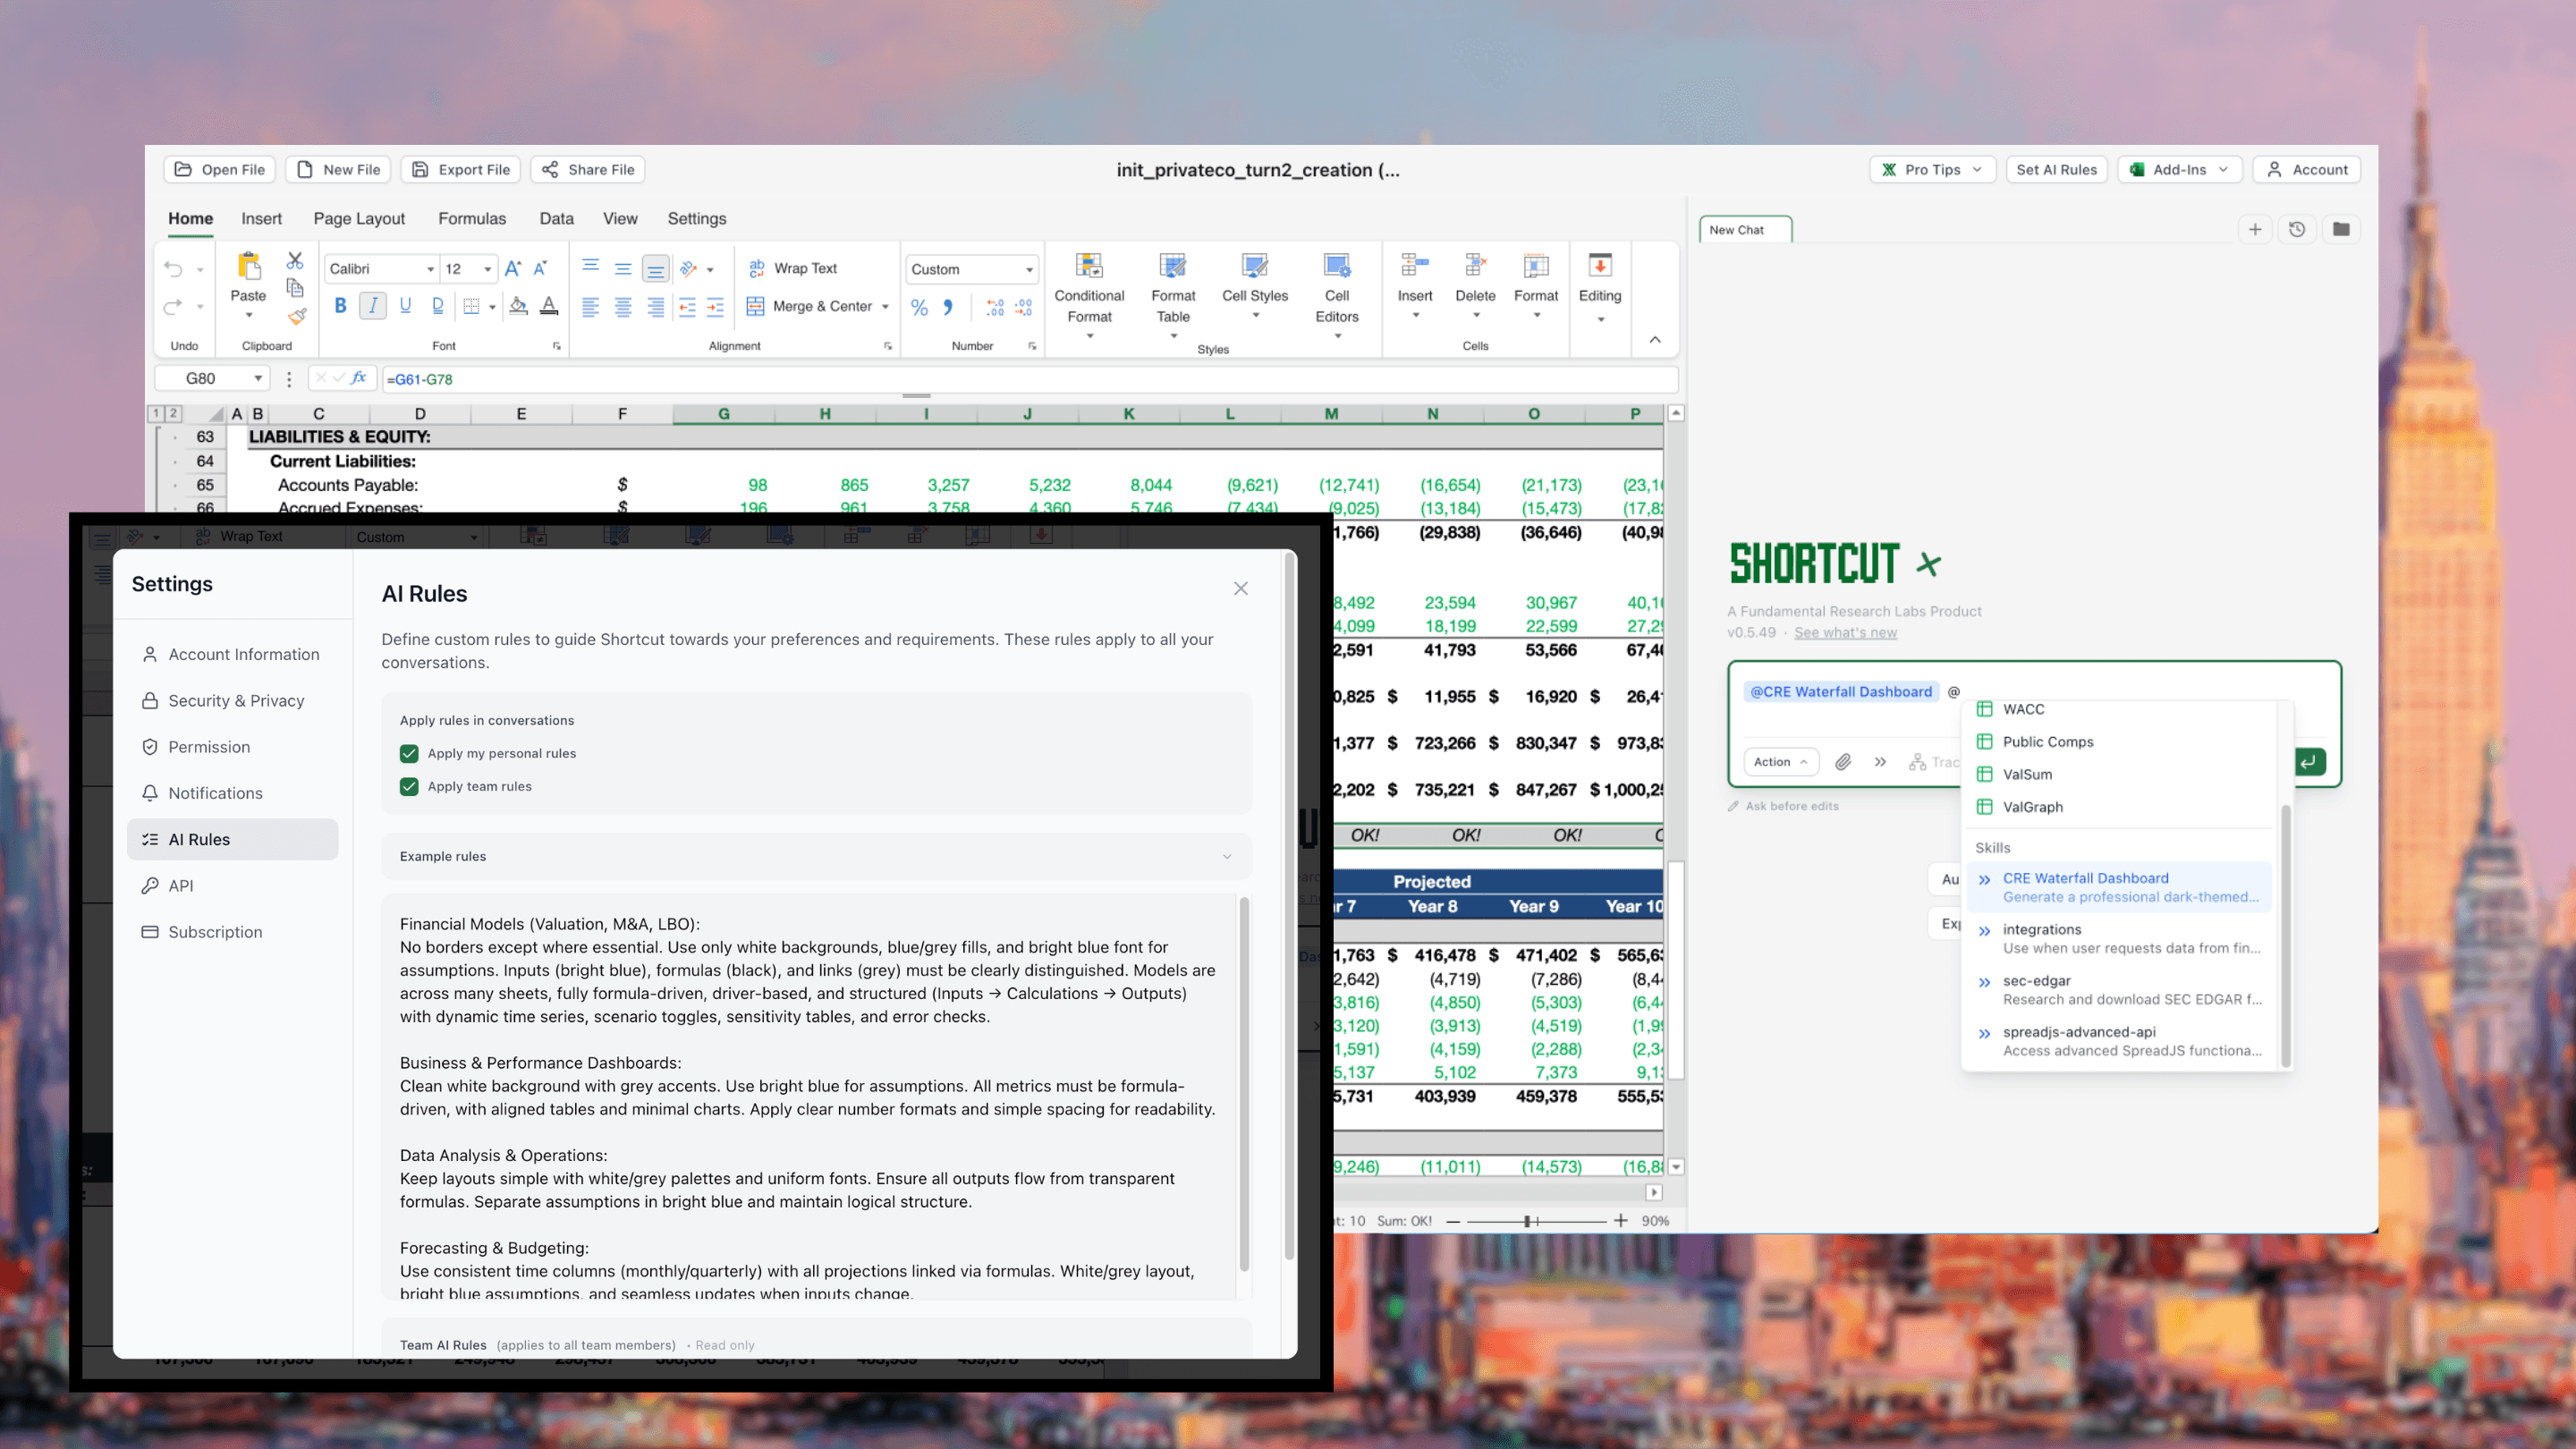Switch to the Insert ribbon tab
2576x1449 pixels.
[x=261, y=218]
